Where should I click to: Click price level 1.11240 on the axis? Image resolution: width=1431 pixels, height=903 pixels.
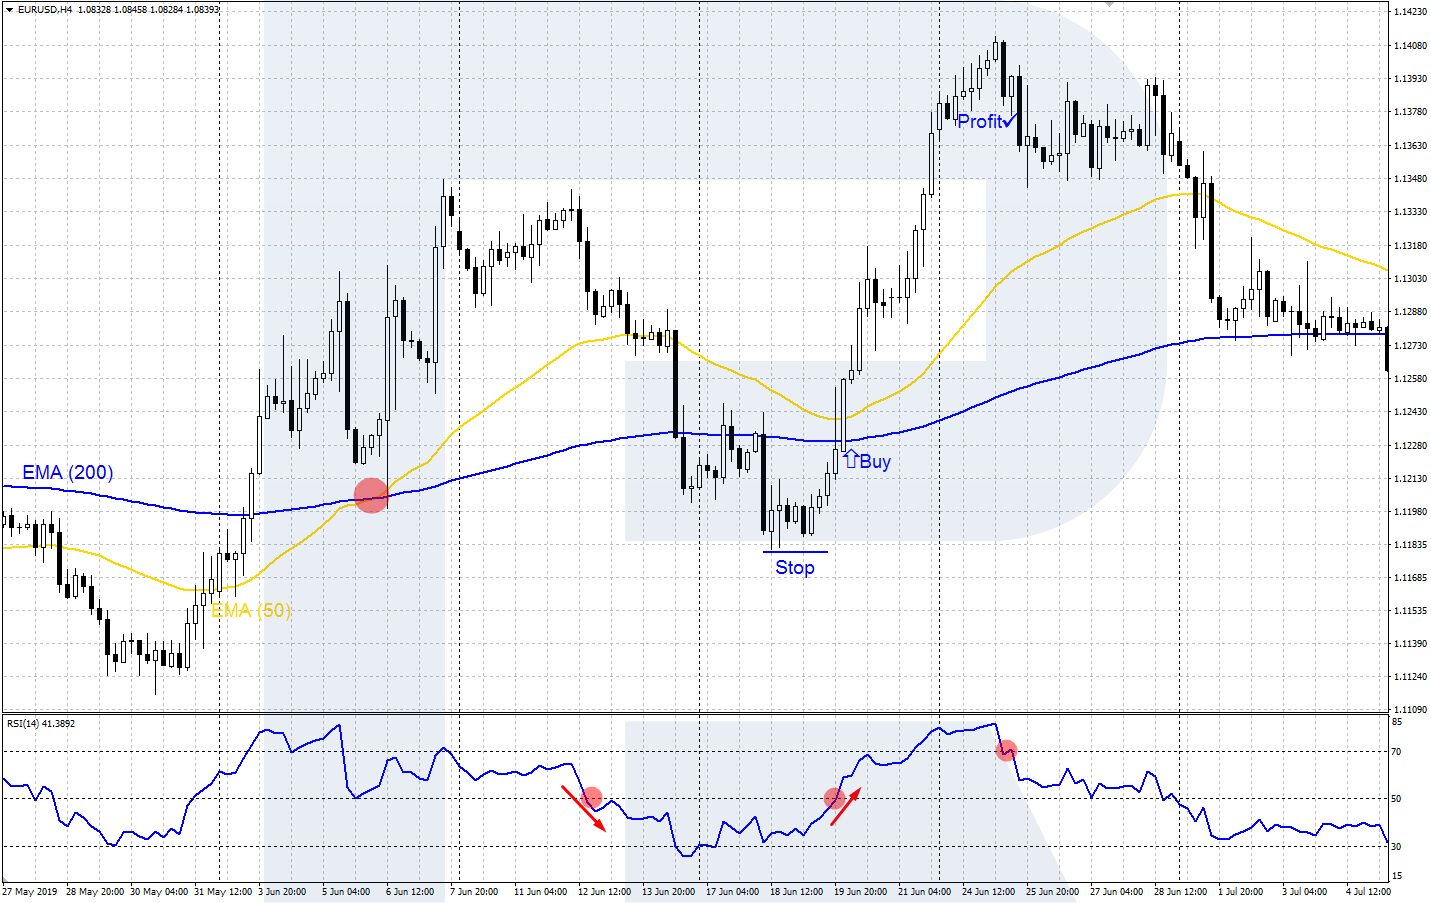click(1410, 677)
